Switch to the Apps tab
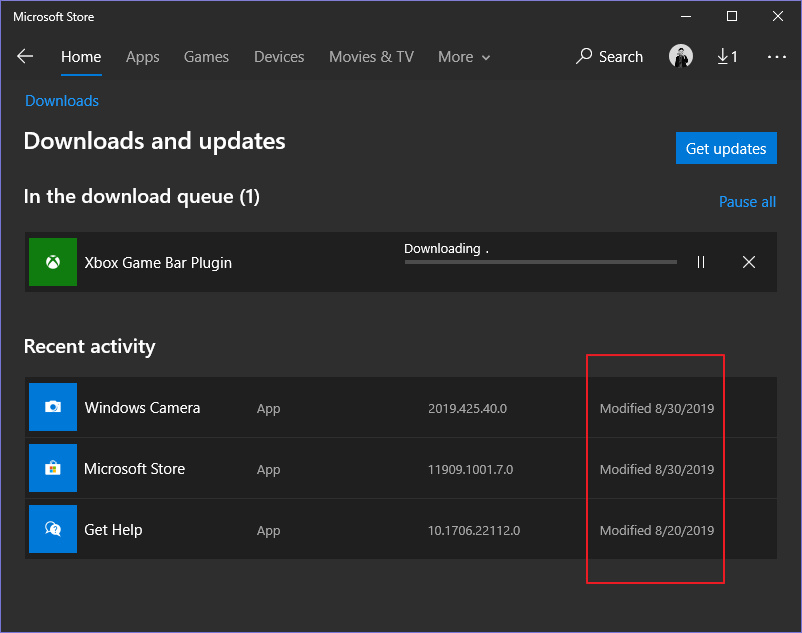The width and height of the screenshot is (802, 633). [x=143, y=57]
